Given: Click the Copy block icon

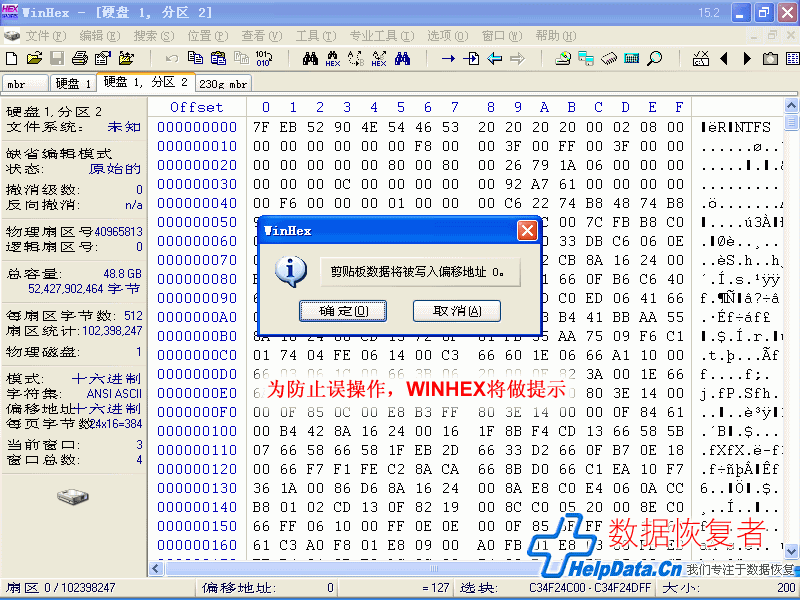Looking at the screenshot, I should [x=195, y=58].
